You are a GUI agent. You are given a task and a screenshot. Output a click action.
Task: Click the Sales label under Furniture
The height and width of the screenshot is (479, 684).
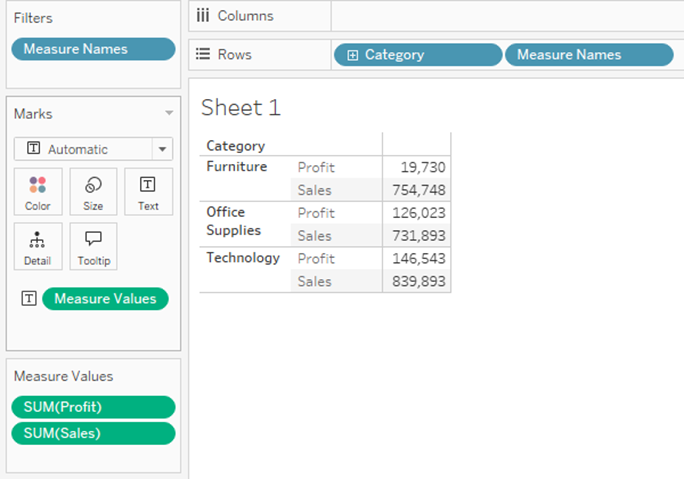(x=315, y=190)
